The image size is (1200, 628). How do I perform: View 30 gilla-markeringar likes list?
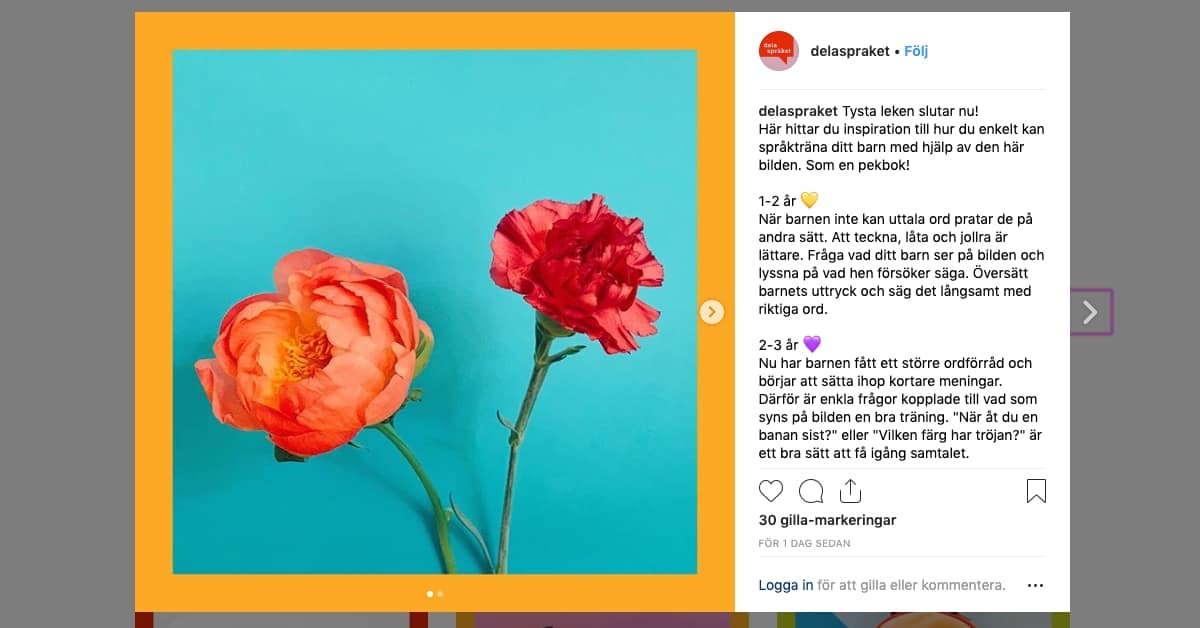click(x=827, y=520)
